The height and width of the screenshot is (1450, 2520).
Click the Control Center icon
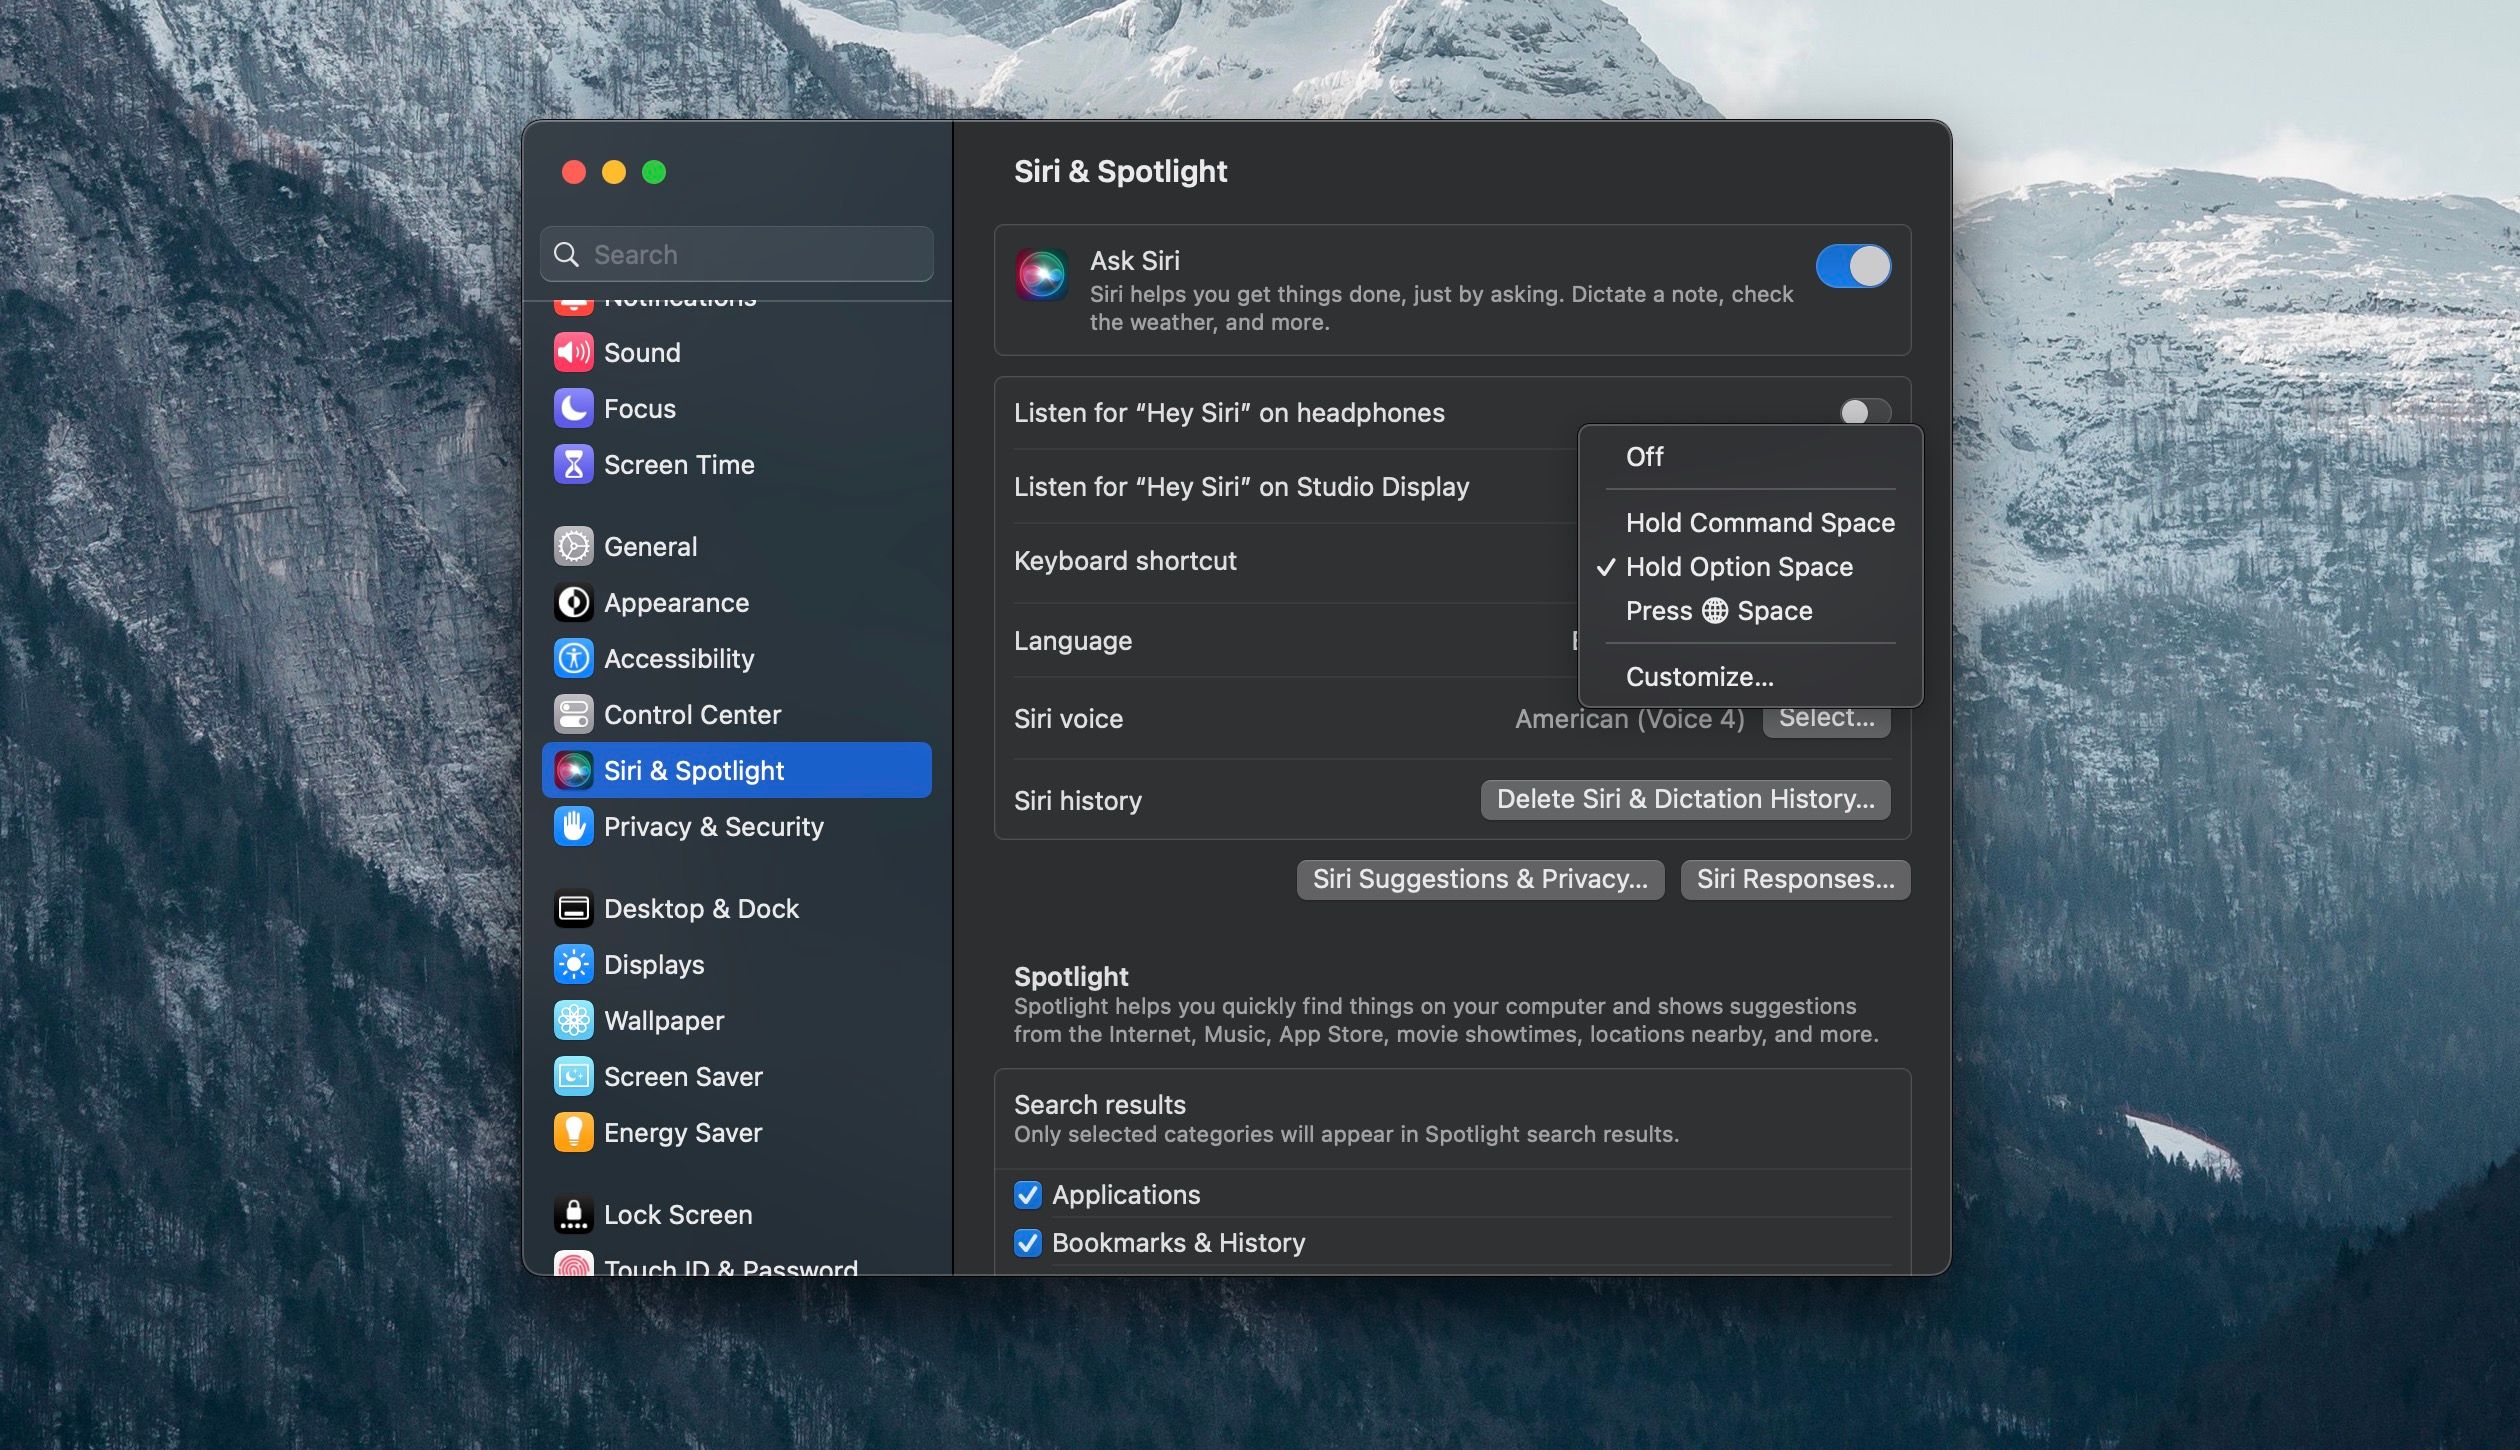[x=574, y=714]
